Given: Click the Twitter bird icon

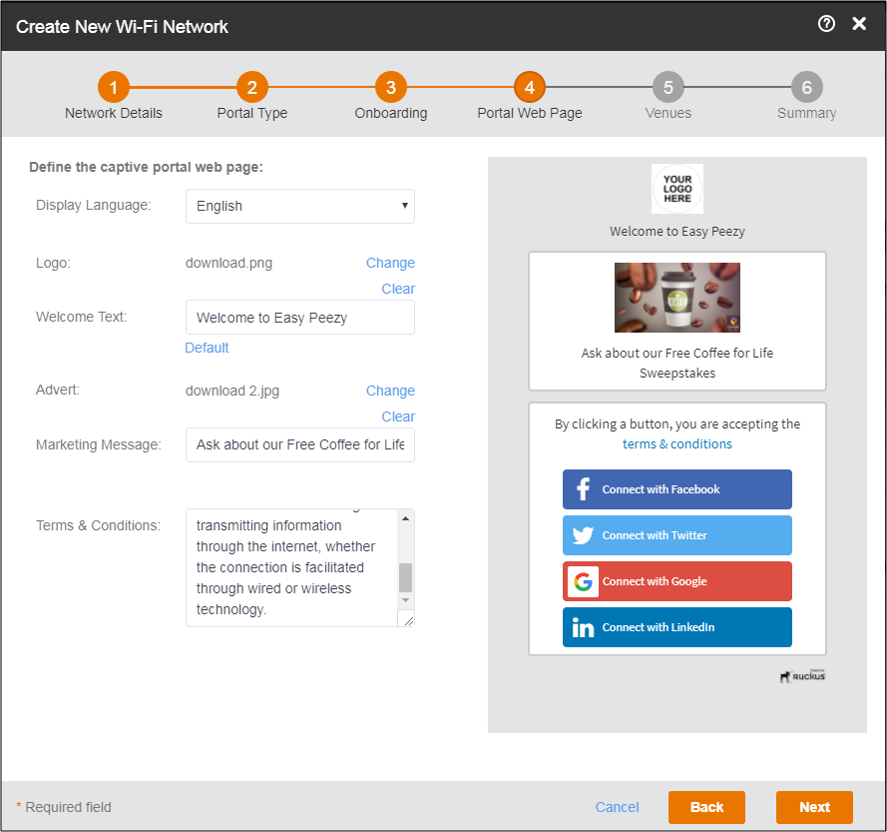Looking at the screenshot, I should [x=583, y=536].
